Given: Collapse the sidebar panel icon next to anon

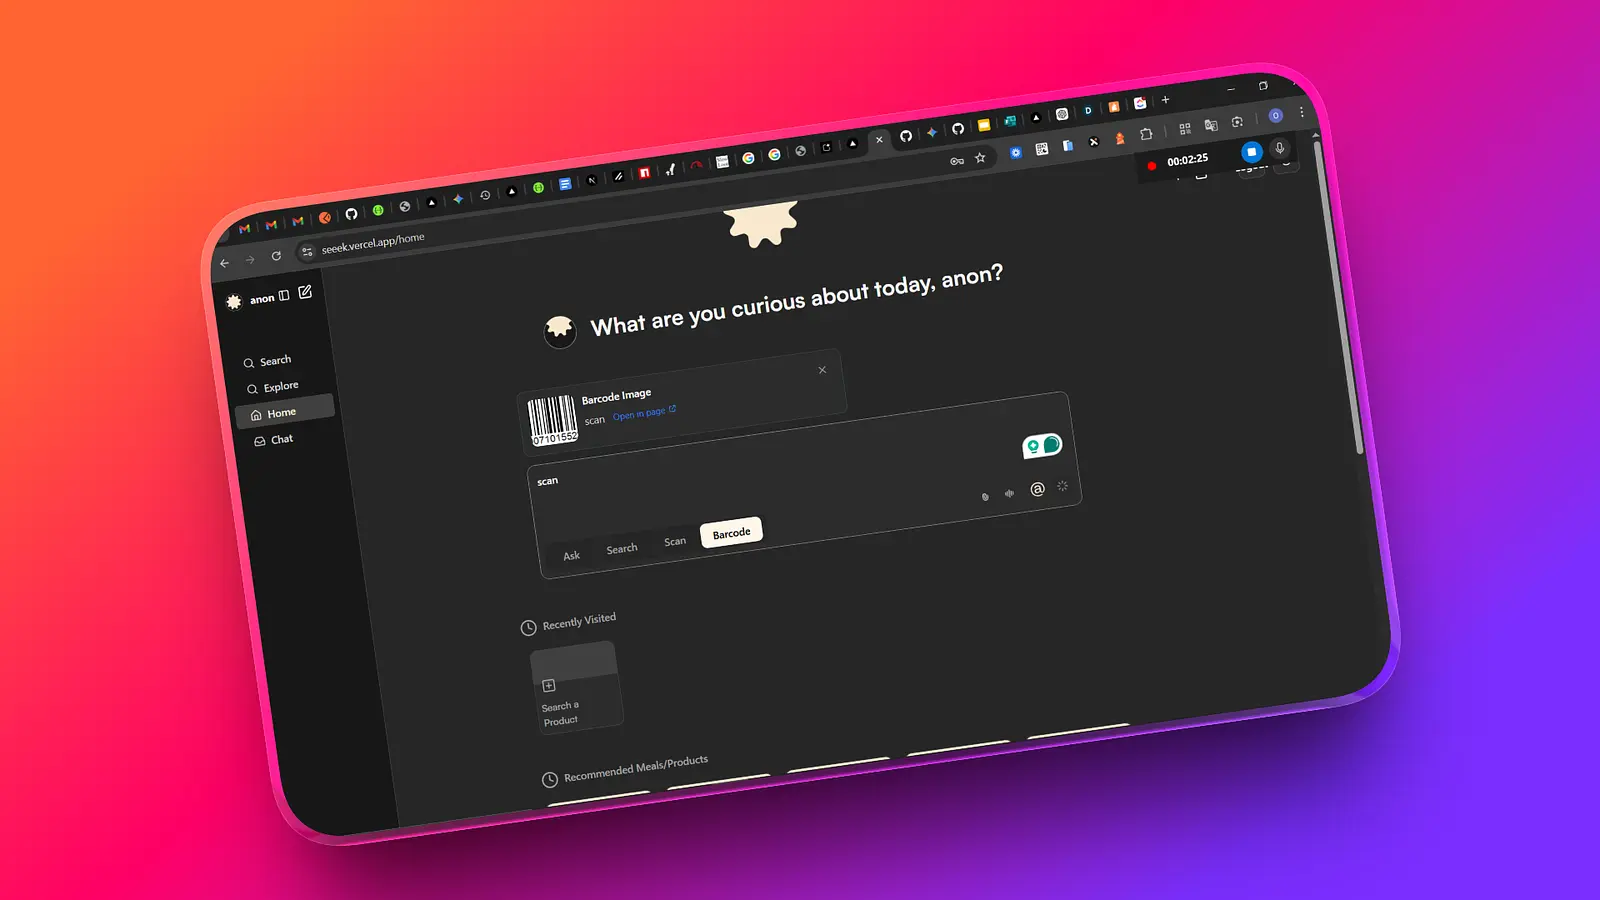Looking at the screenshot, I should click(284, 295).
